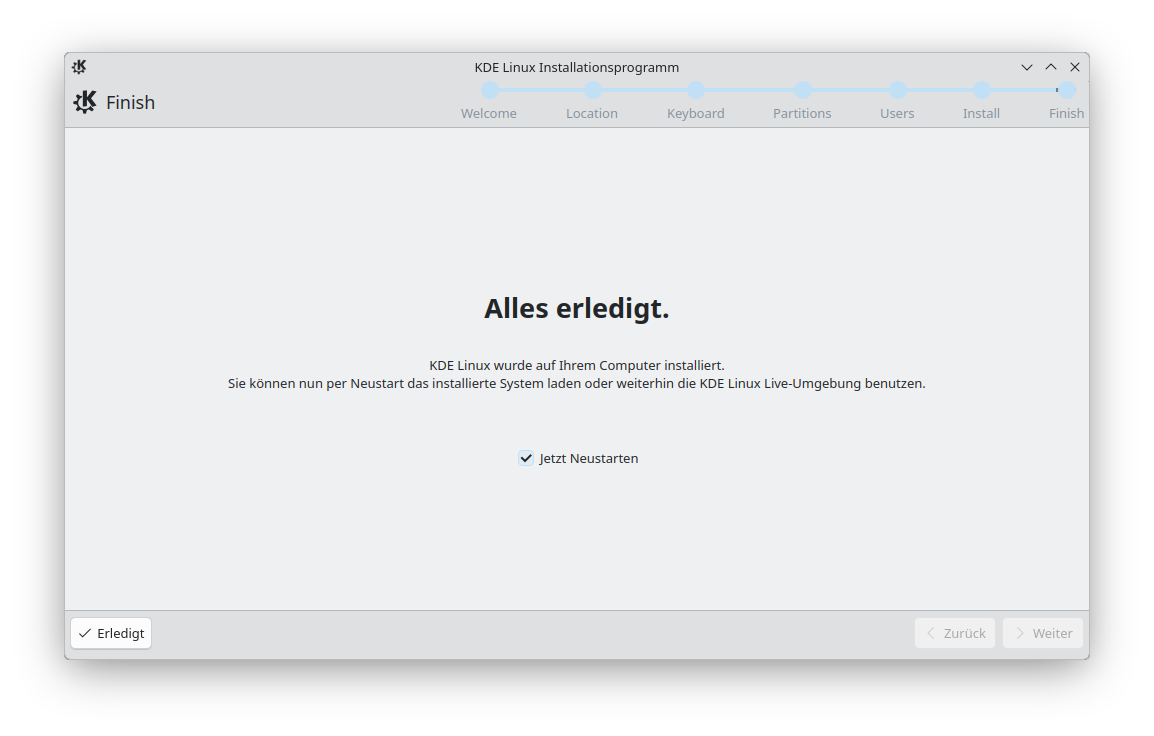
Task: Click the Zurück button
Action: [x=955, y=634]
